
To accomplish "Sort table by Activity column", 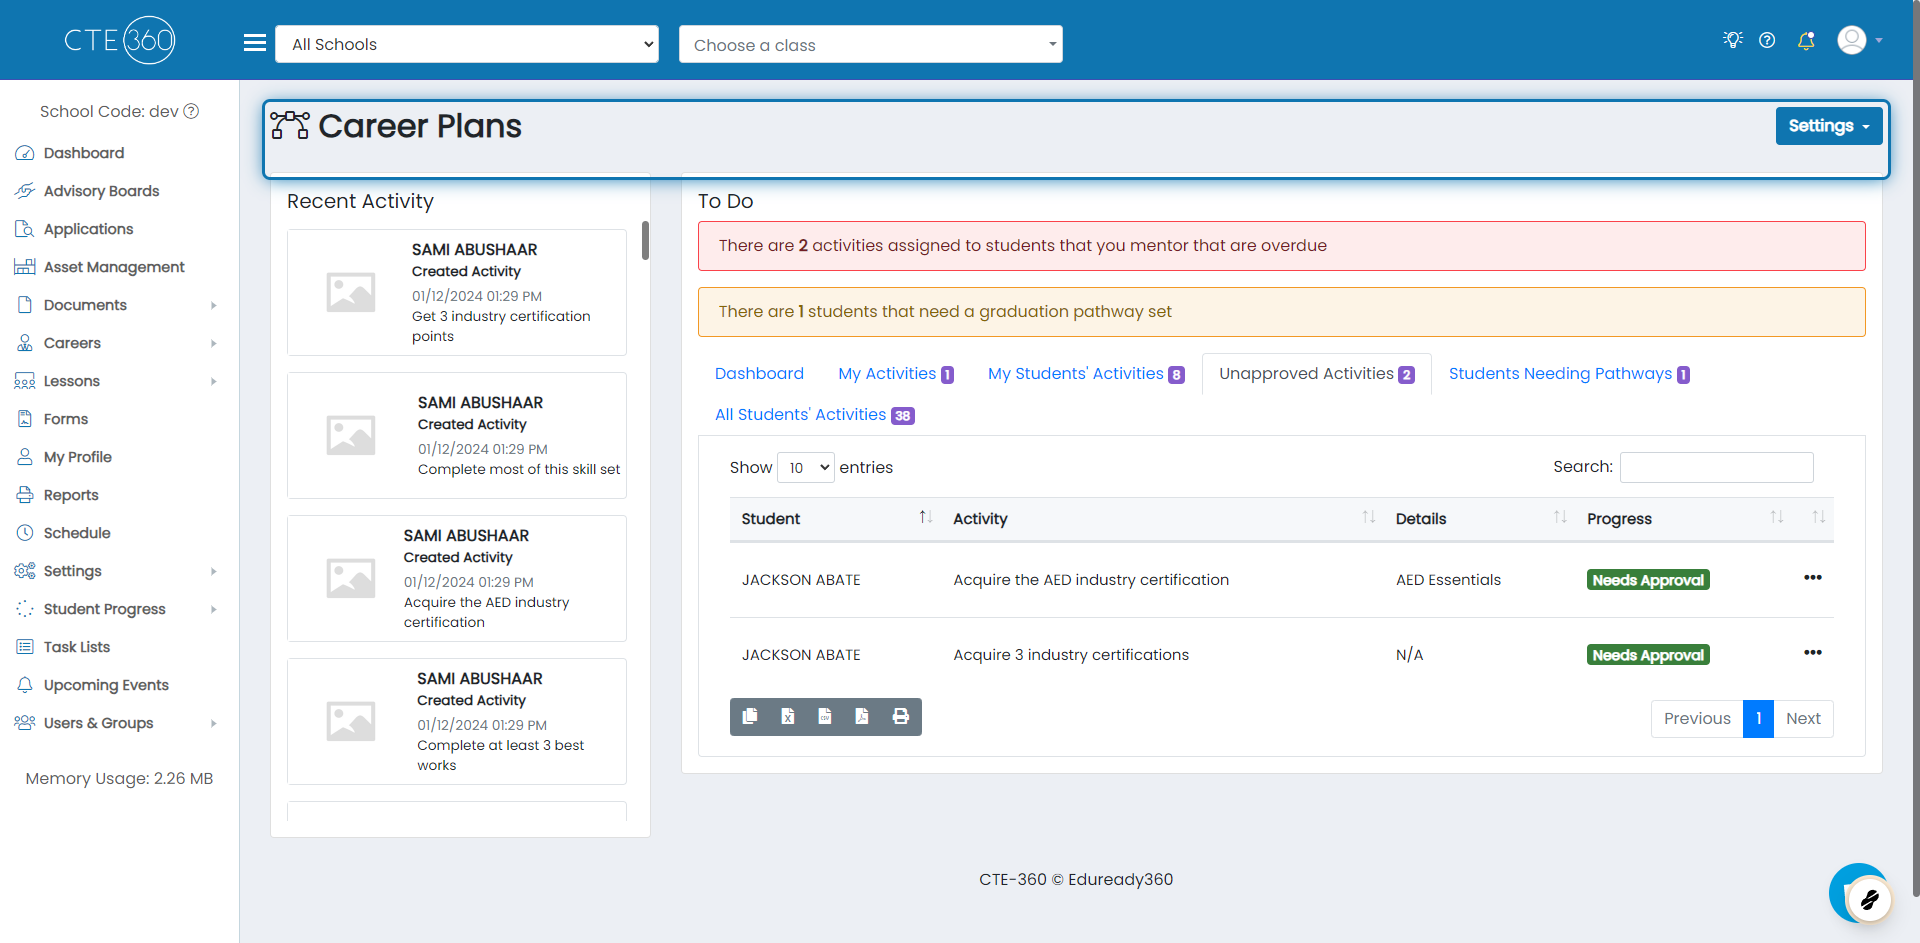I will pyautogui.click(x=1163, y=518).
